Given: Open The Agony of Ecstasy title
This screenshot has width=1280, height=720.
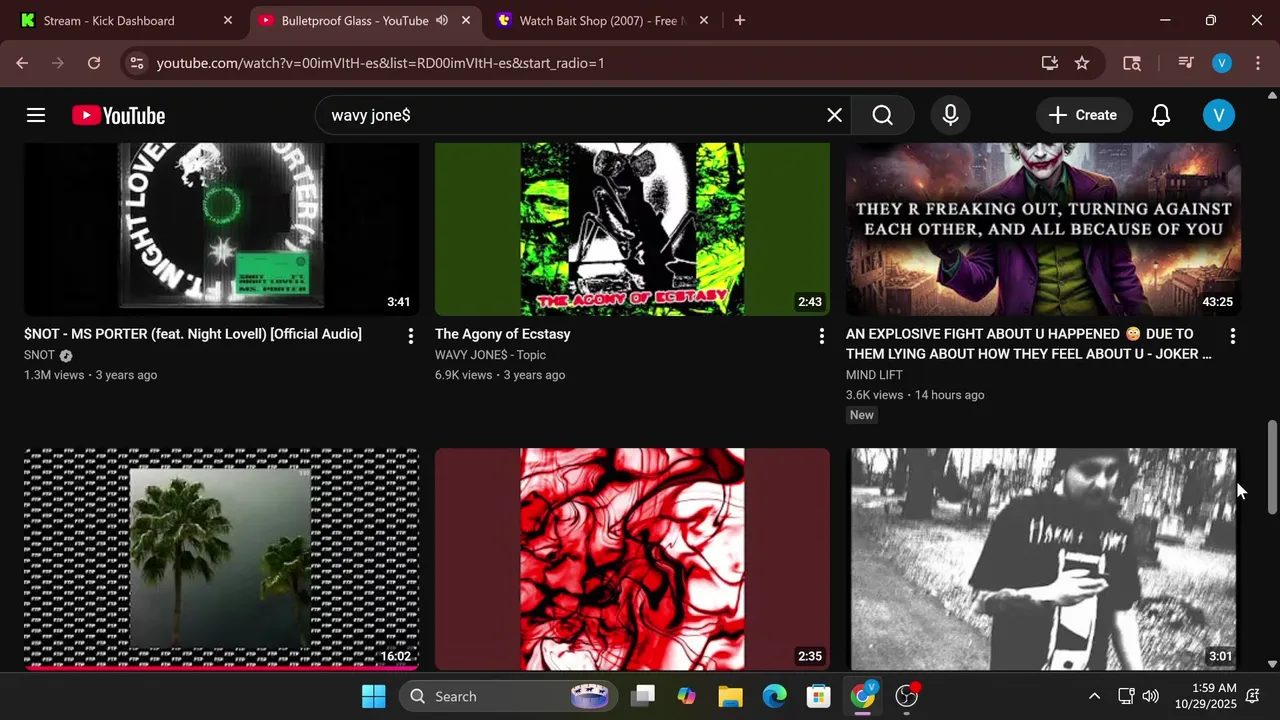Looking at the screenshot, I should [x=503, y=334].
